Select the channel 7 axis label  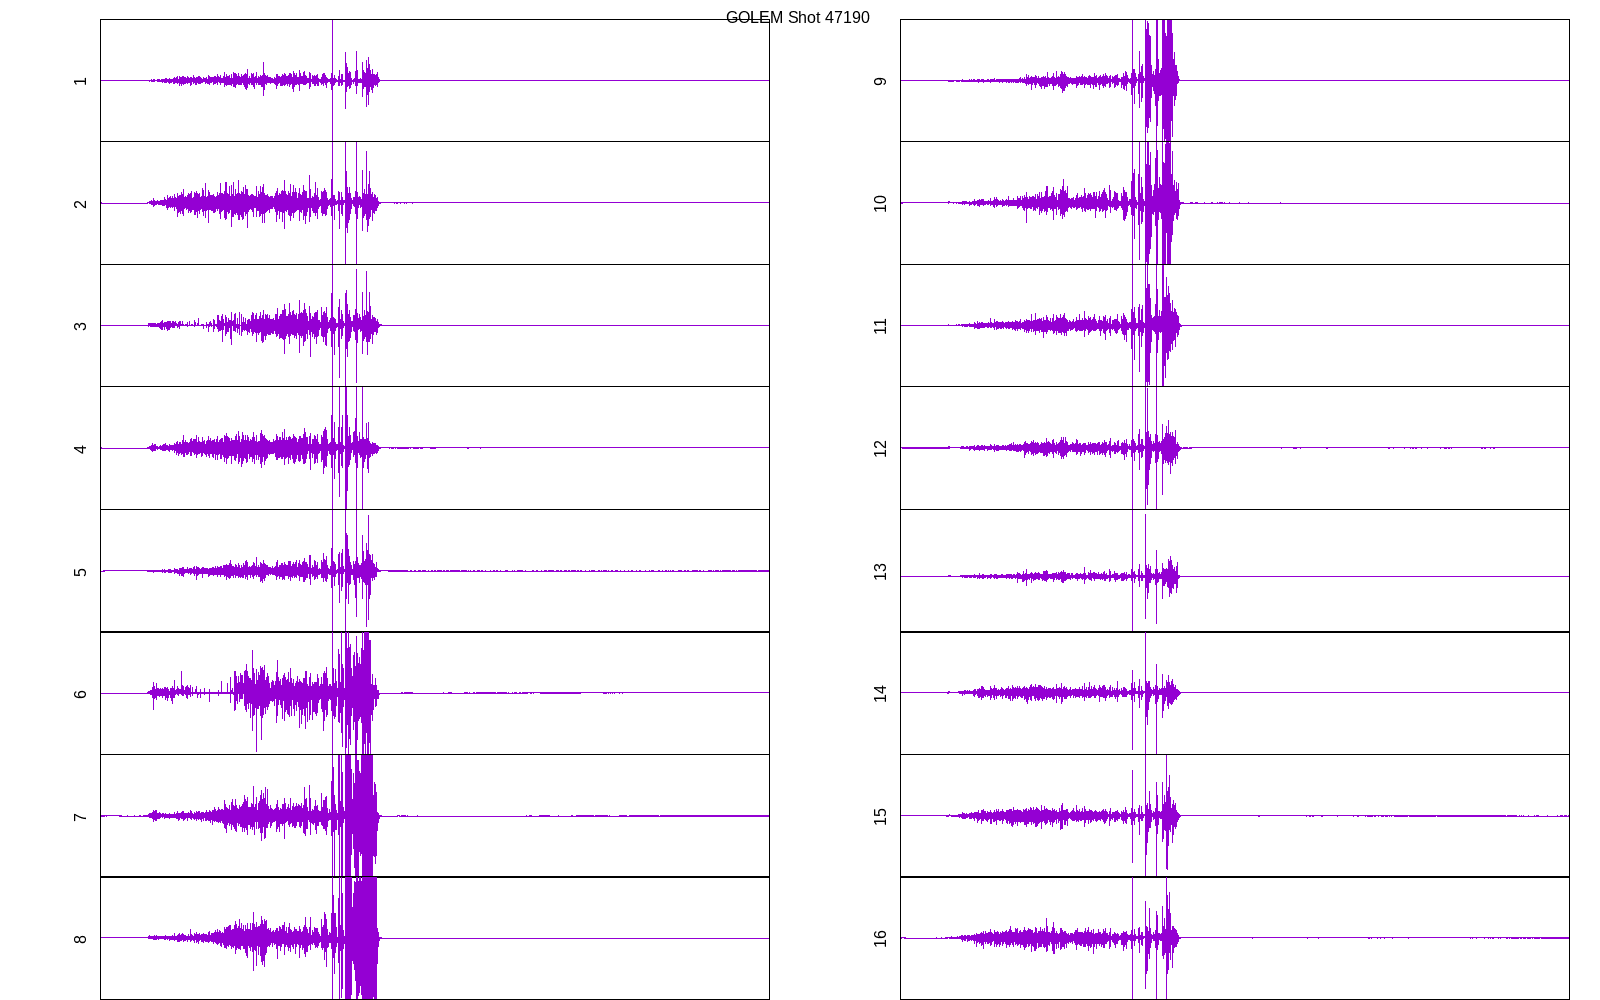(x=80, y=817)
